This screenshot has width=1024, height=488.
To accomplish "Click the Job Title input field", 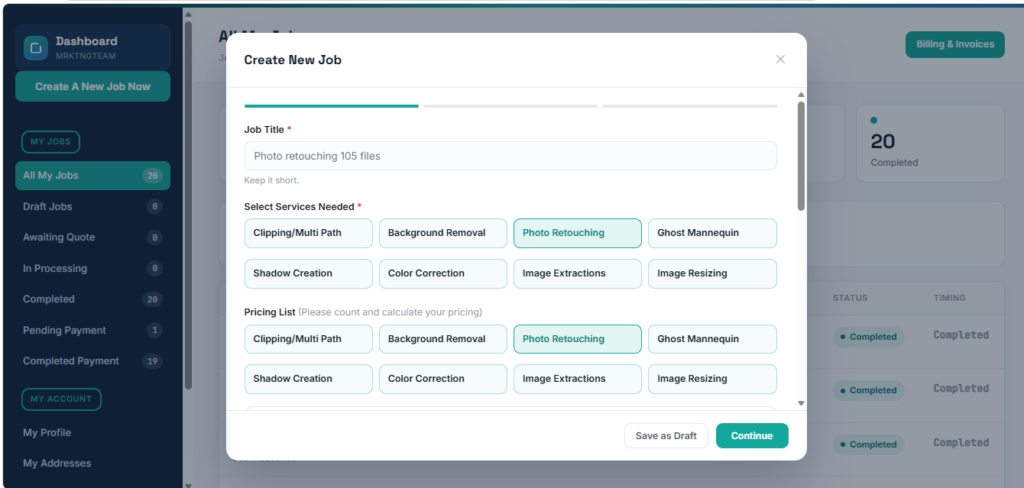I will (x=511, y=156).
